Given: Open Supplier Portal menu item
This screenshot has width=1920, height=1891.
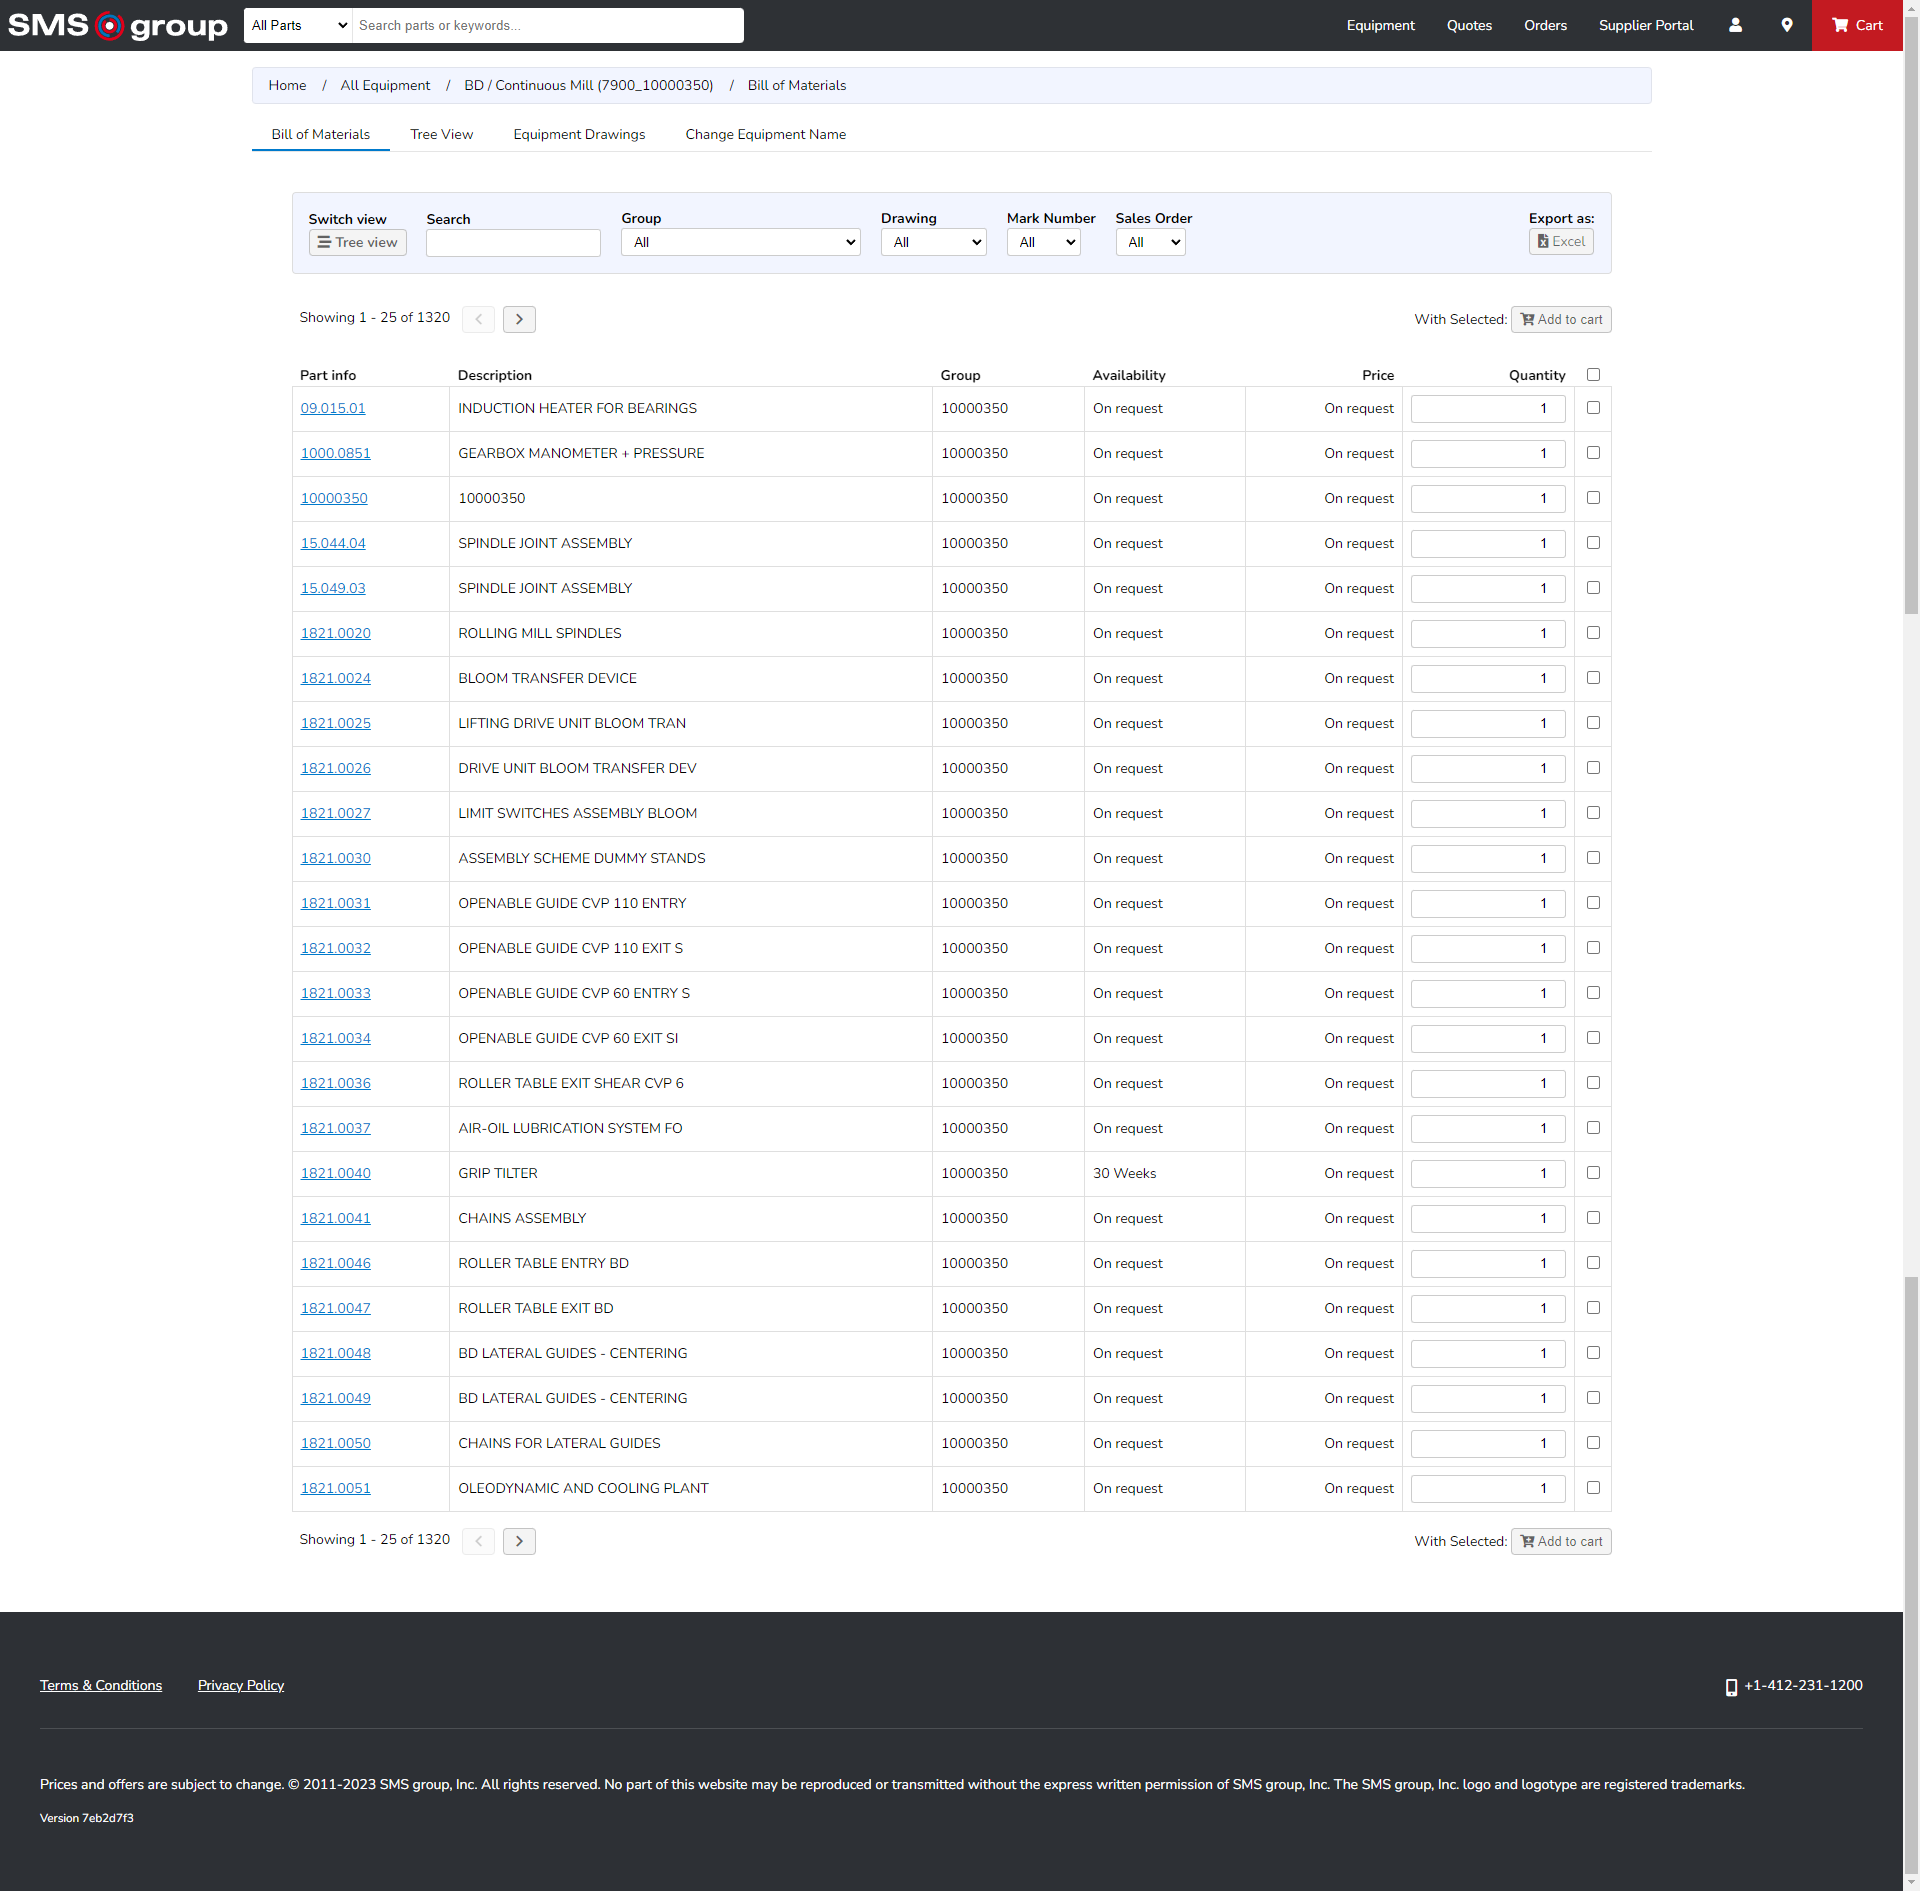Looking at the screenshot, I should click(x=1645, y=25).
